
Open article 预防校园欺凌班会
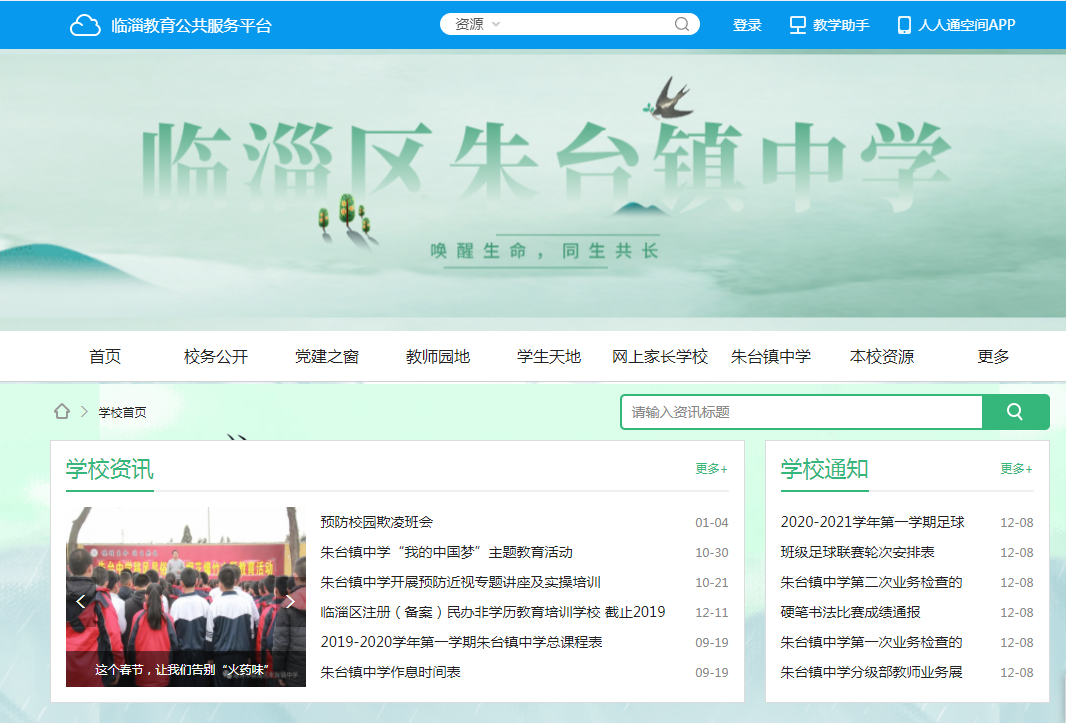(376, 522)
